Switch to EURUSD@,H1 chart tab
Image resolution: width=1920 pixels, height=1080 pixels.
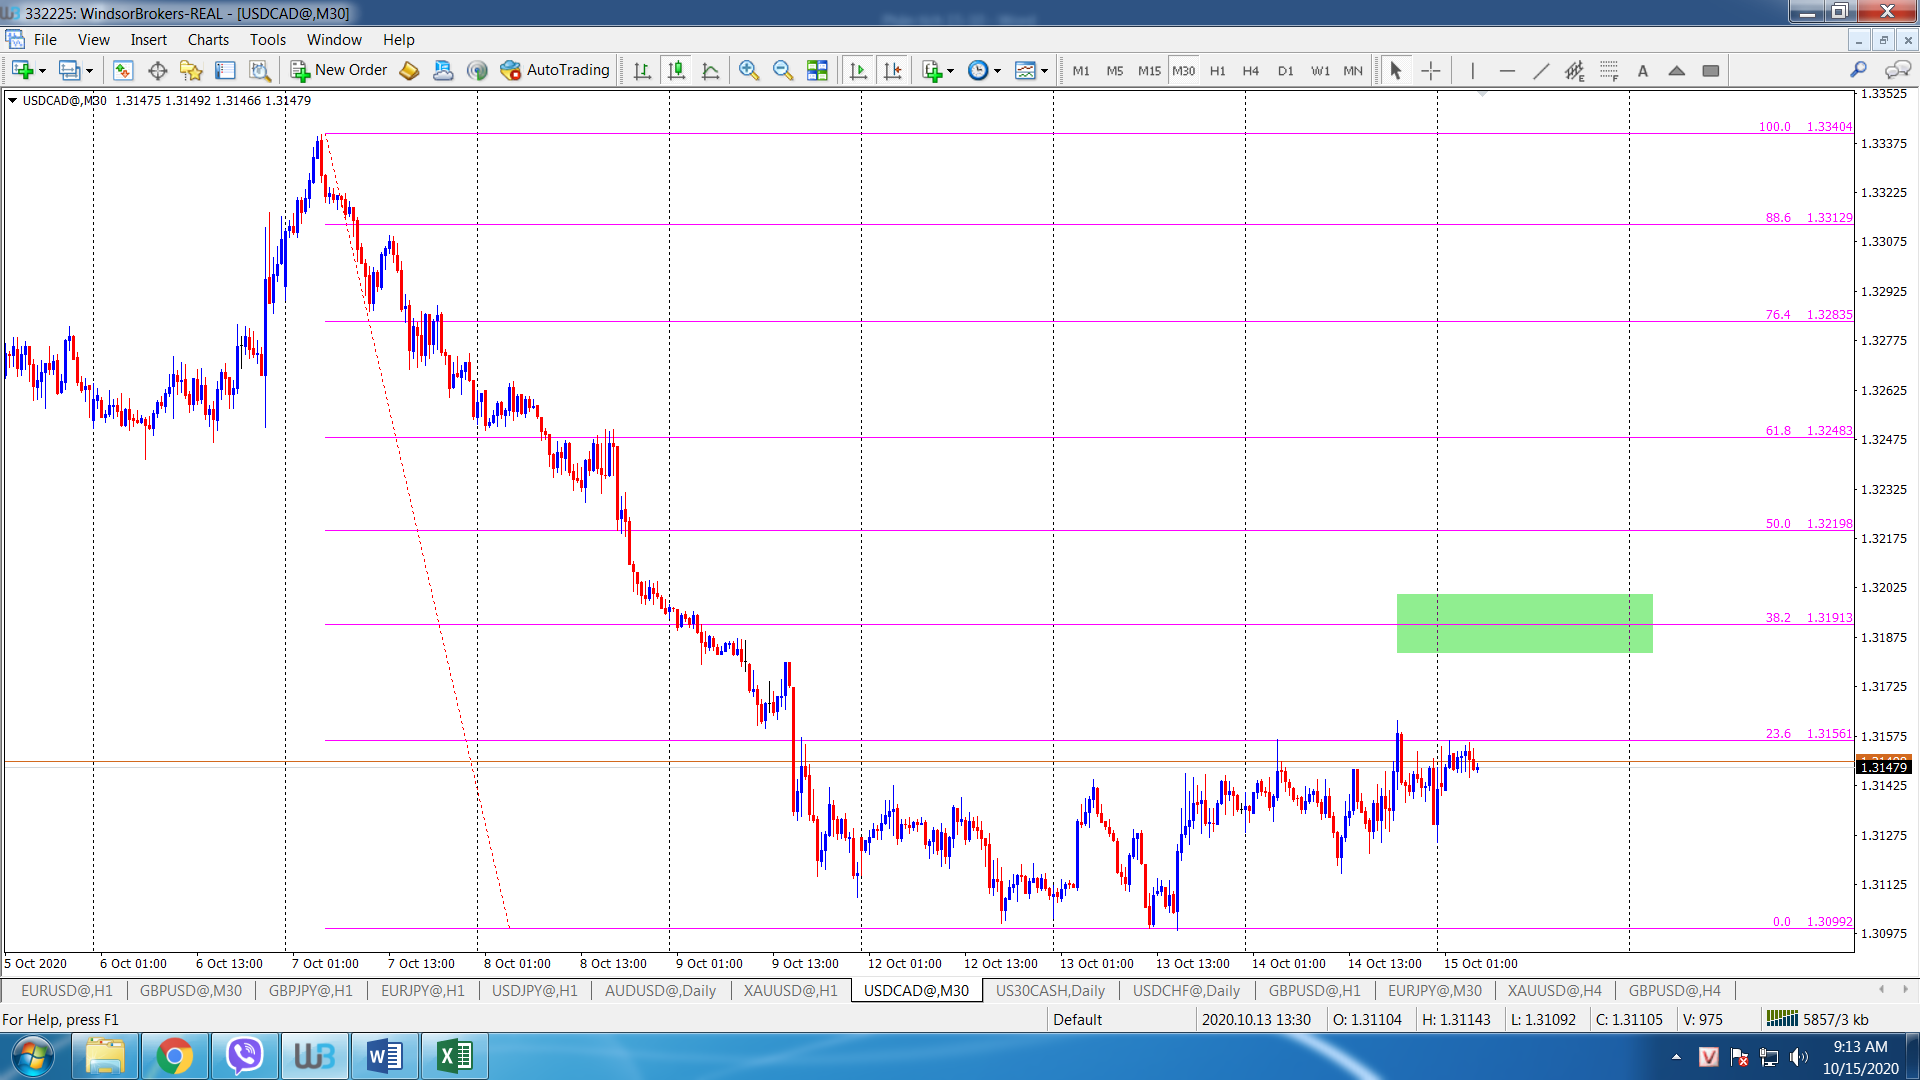67,990
